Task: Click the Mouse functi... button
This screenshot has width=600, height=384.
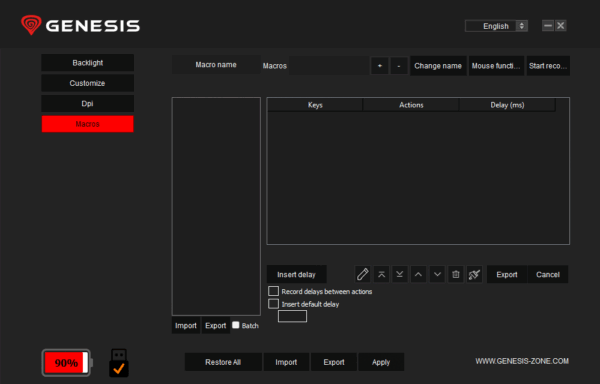Action: (x=496, y=66)
